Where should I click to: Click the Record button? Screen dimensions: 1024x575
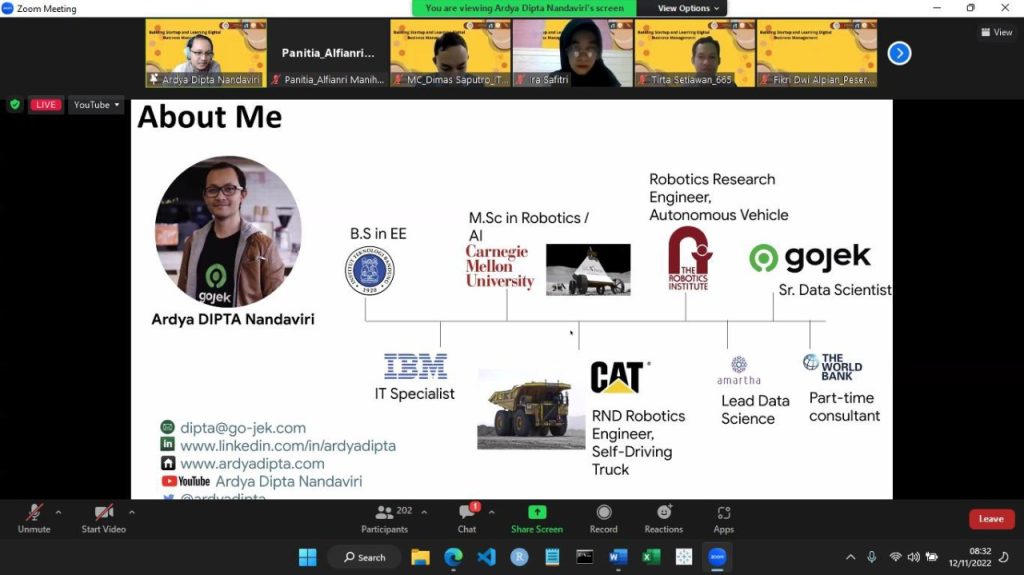(603, 519)
